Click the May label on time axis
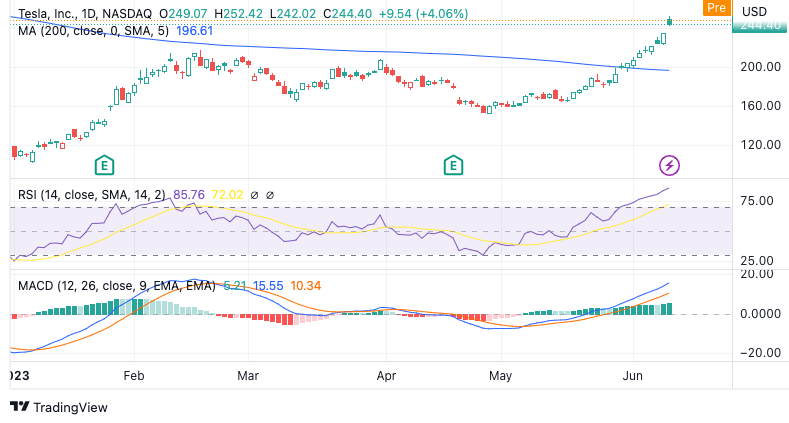 (500, 376)
